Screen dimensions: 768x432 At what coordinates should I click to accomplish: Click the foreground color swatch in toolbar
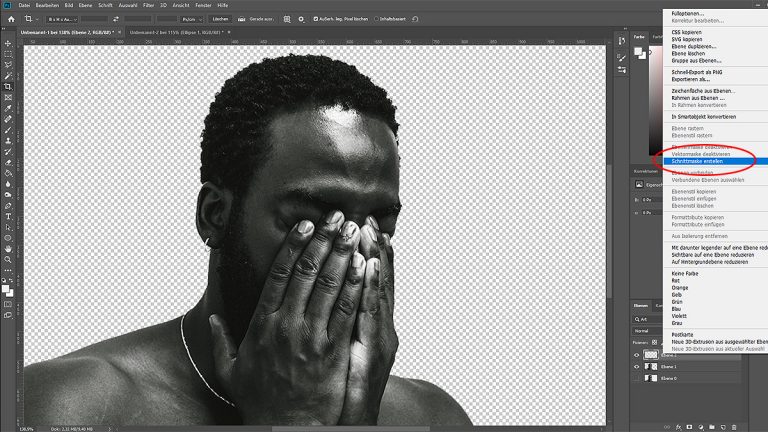tap(6, 288)
